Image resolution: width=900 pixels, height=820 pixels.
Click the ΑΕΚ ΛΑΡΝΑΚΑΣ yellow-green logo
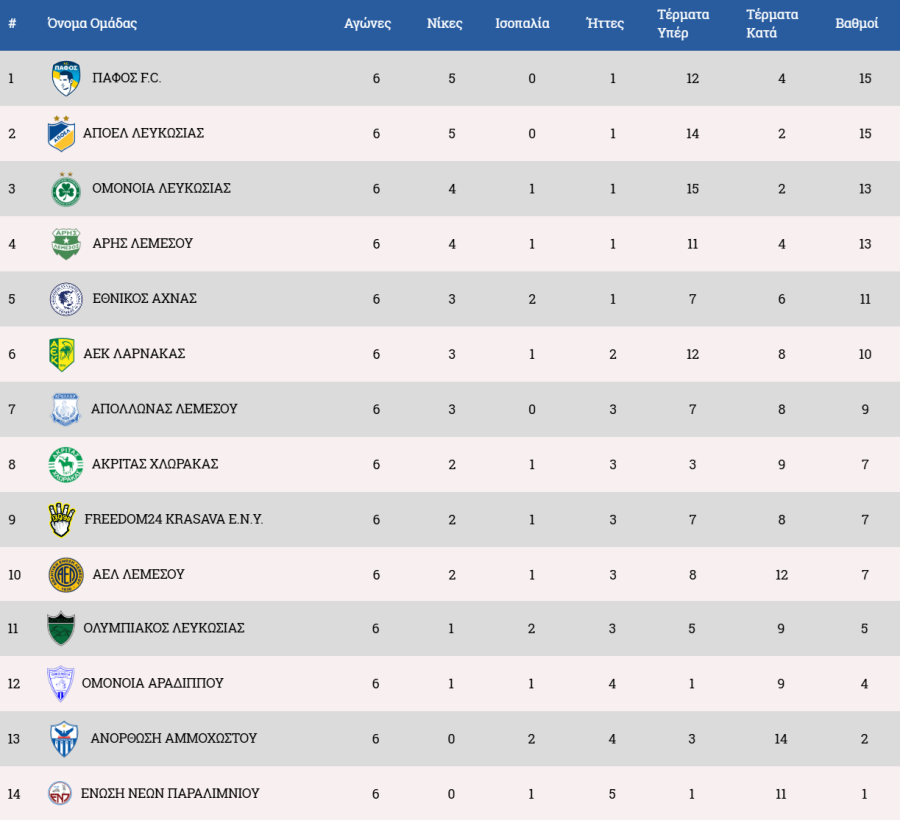[62, 354]
